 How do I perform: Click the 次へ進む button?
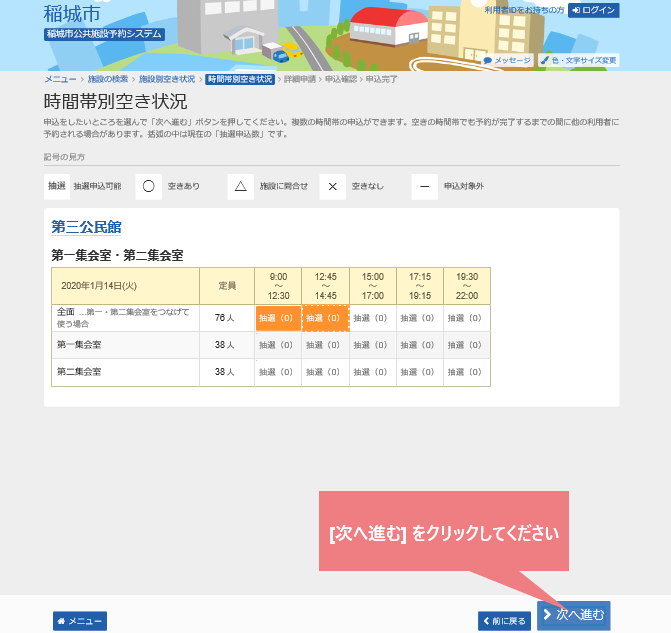(x=573, y=615)
